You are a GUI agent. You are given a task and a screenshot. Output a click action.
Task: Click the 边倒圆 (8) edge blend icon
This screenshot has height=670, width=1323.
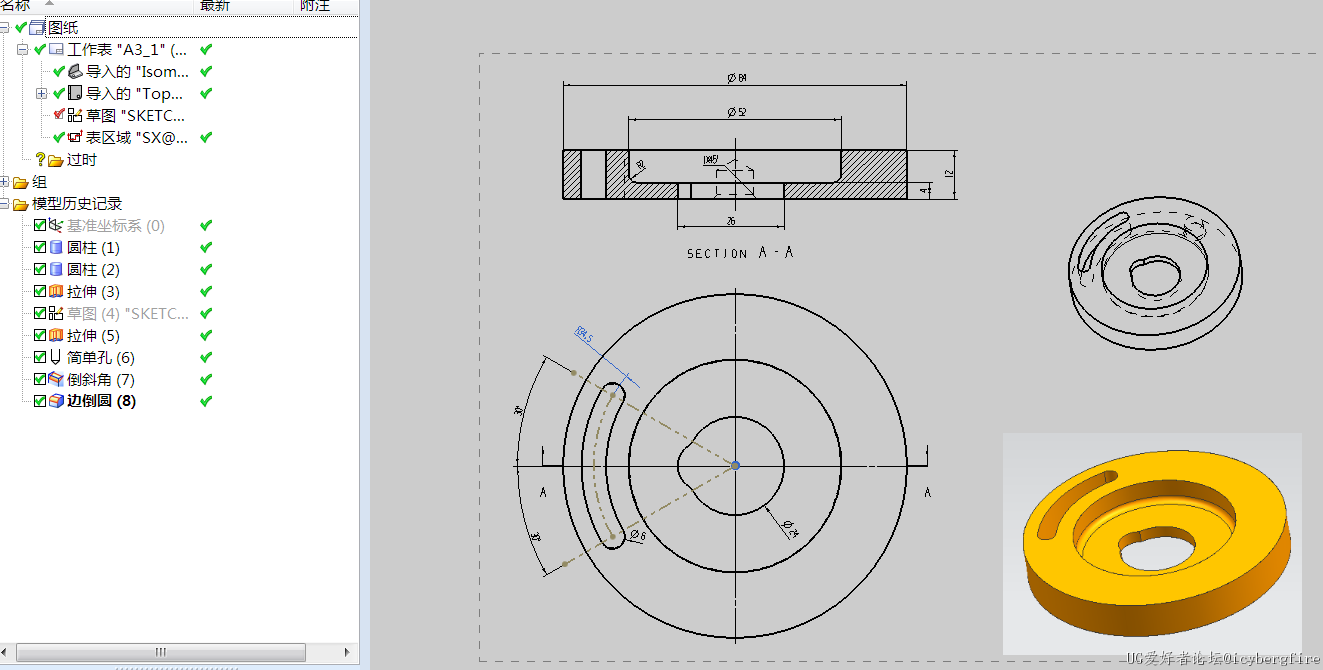click(56, 401)
